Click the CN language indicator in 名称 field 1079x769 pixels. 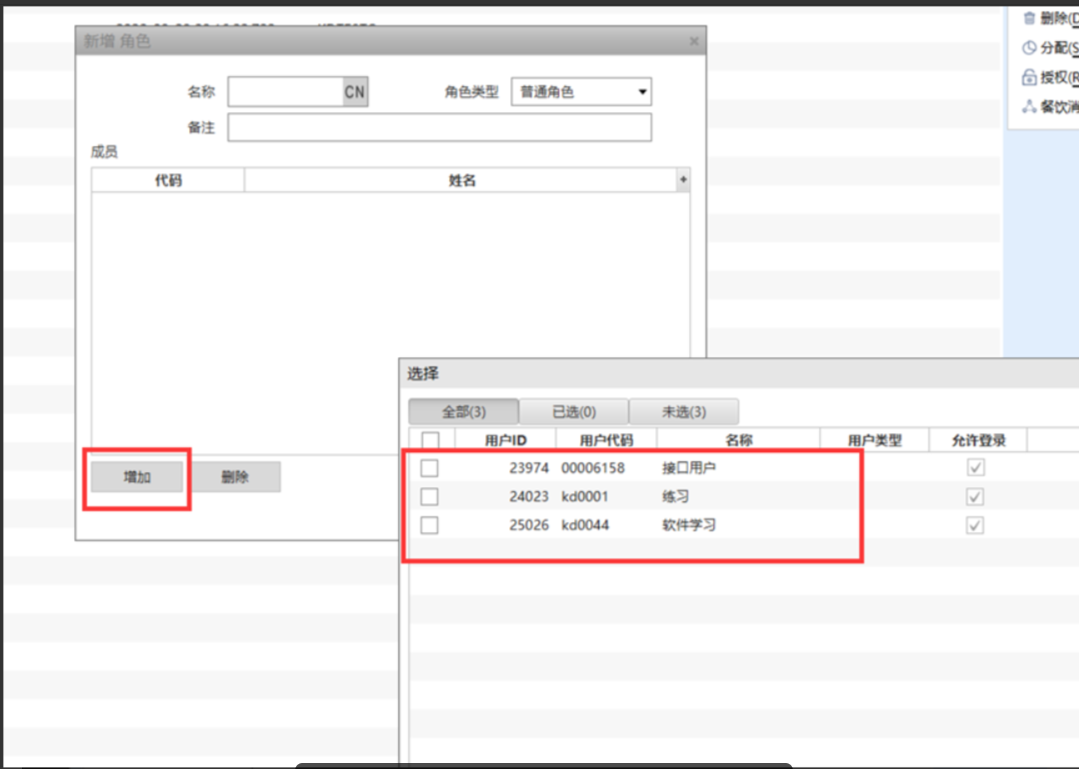(355, 92)
